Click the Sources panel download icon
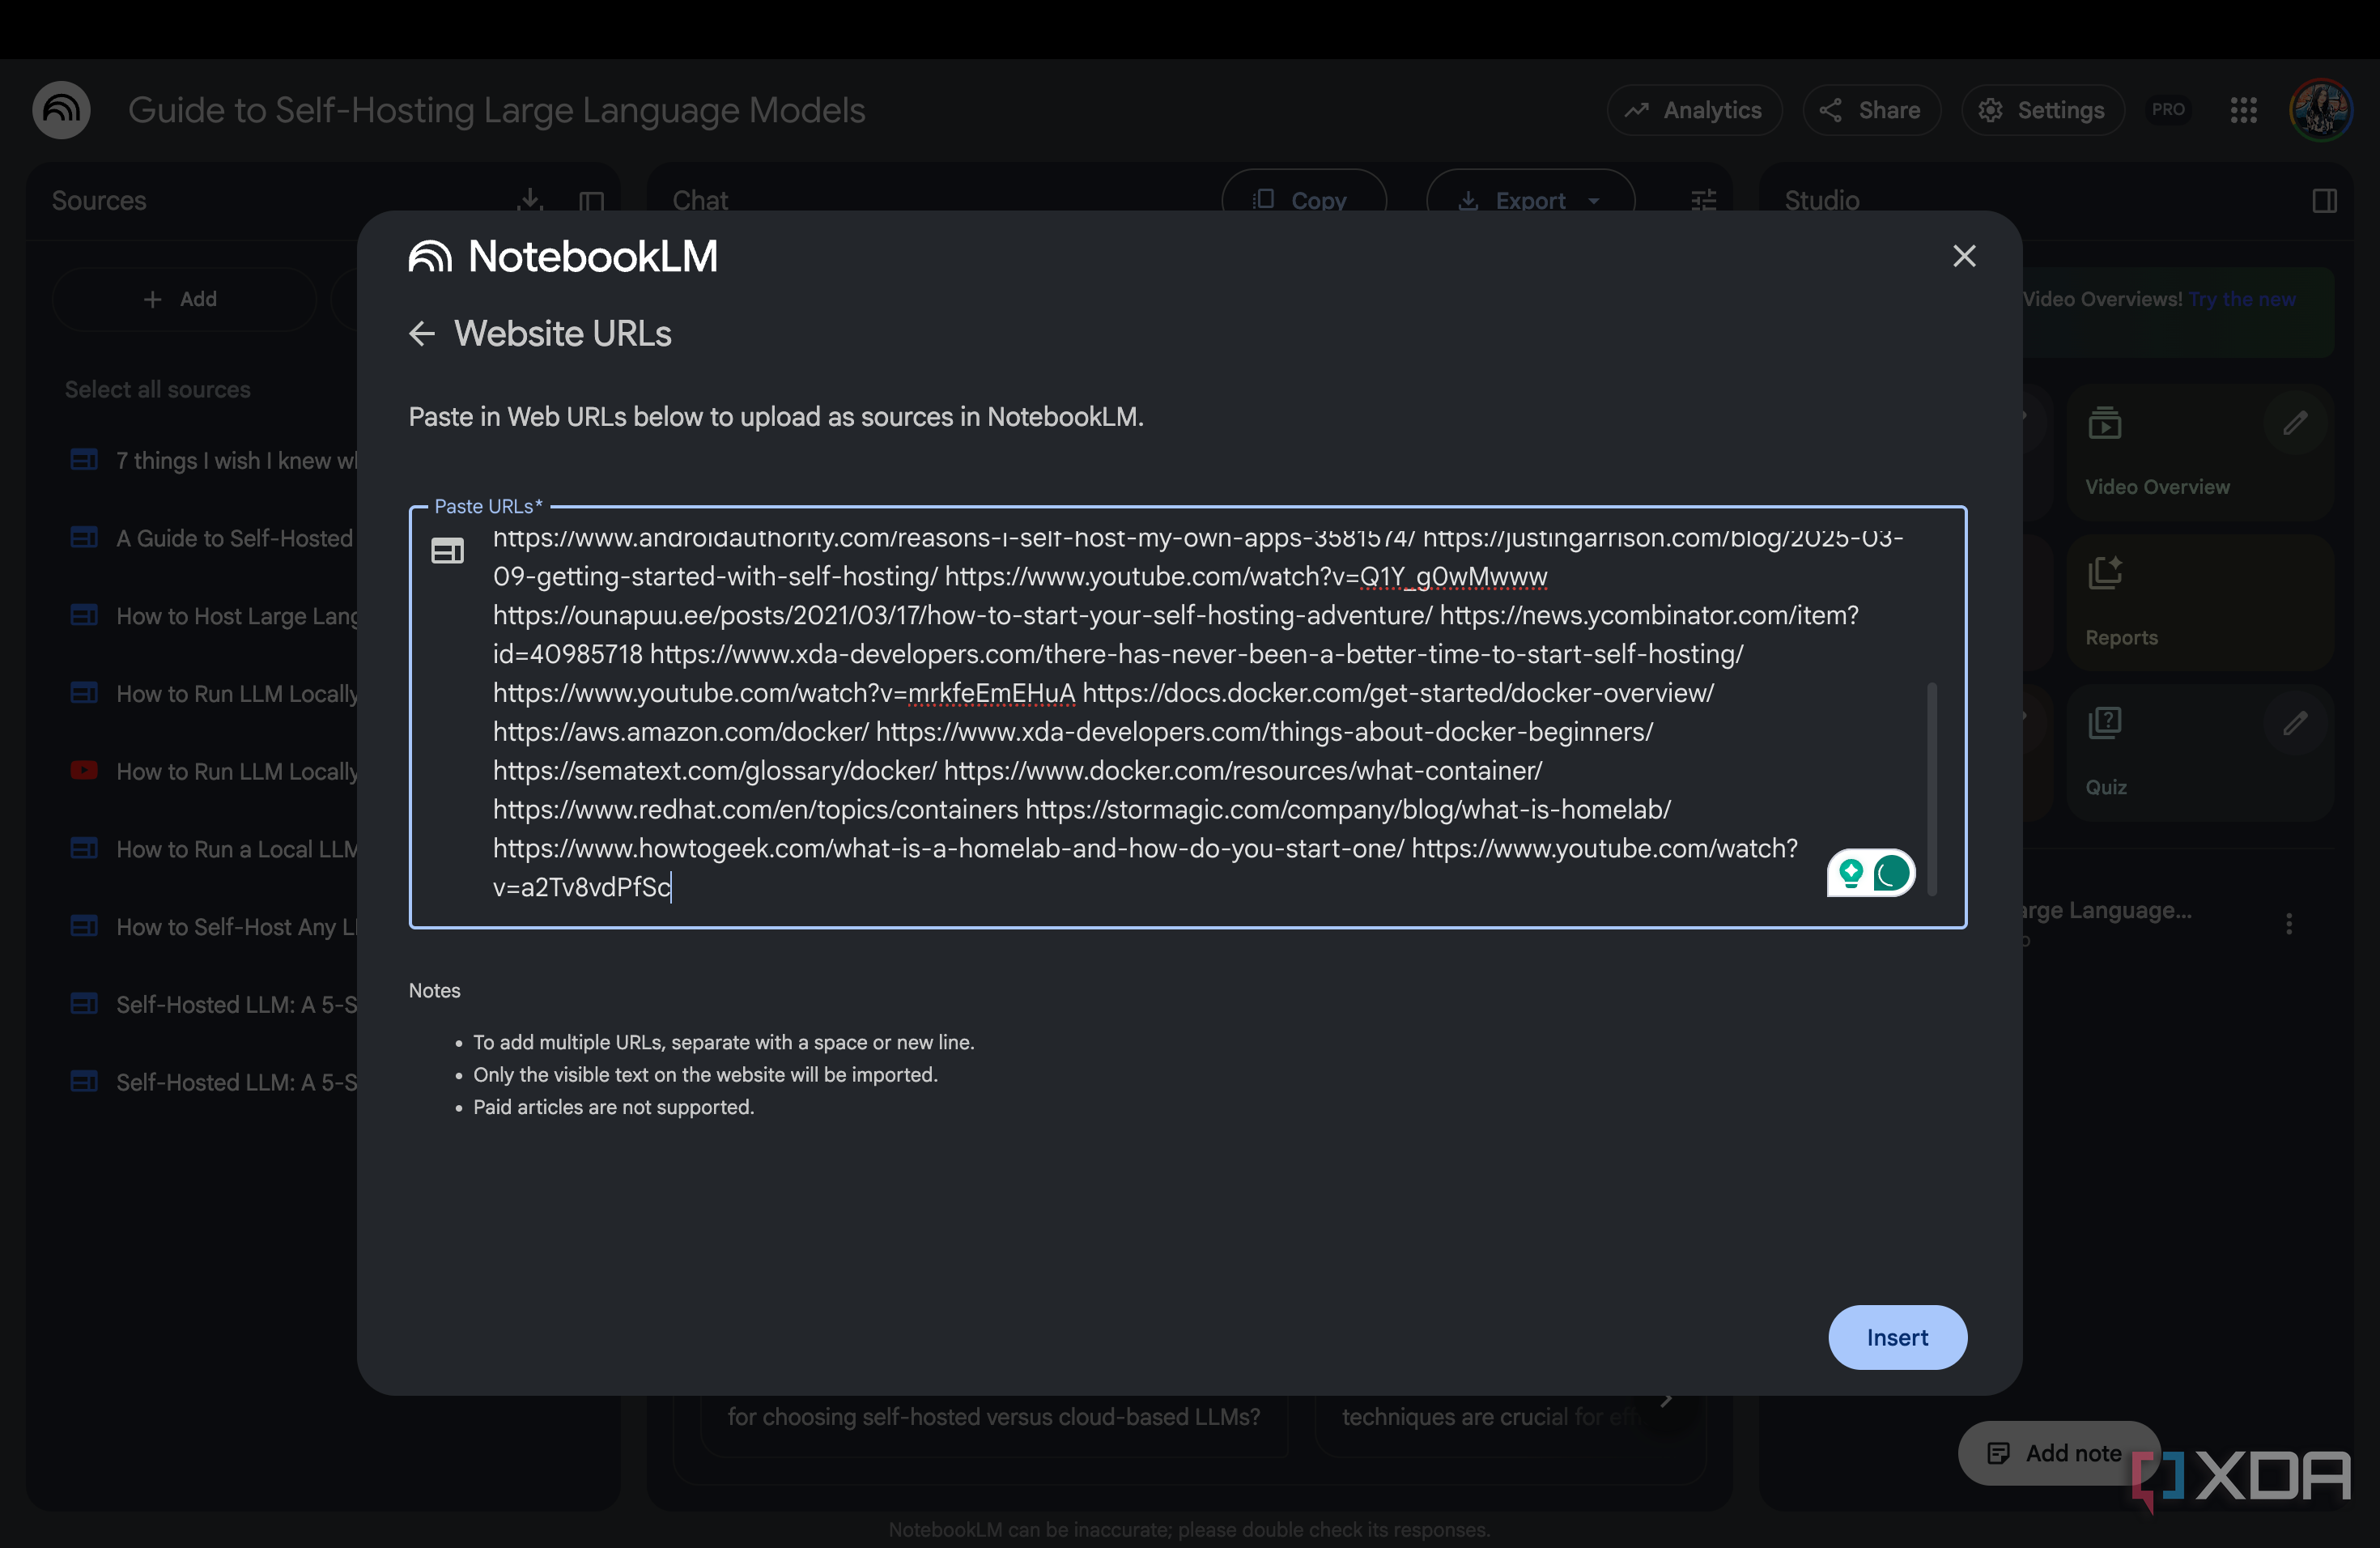 pyautogui.click(x=530, y=200)
